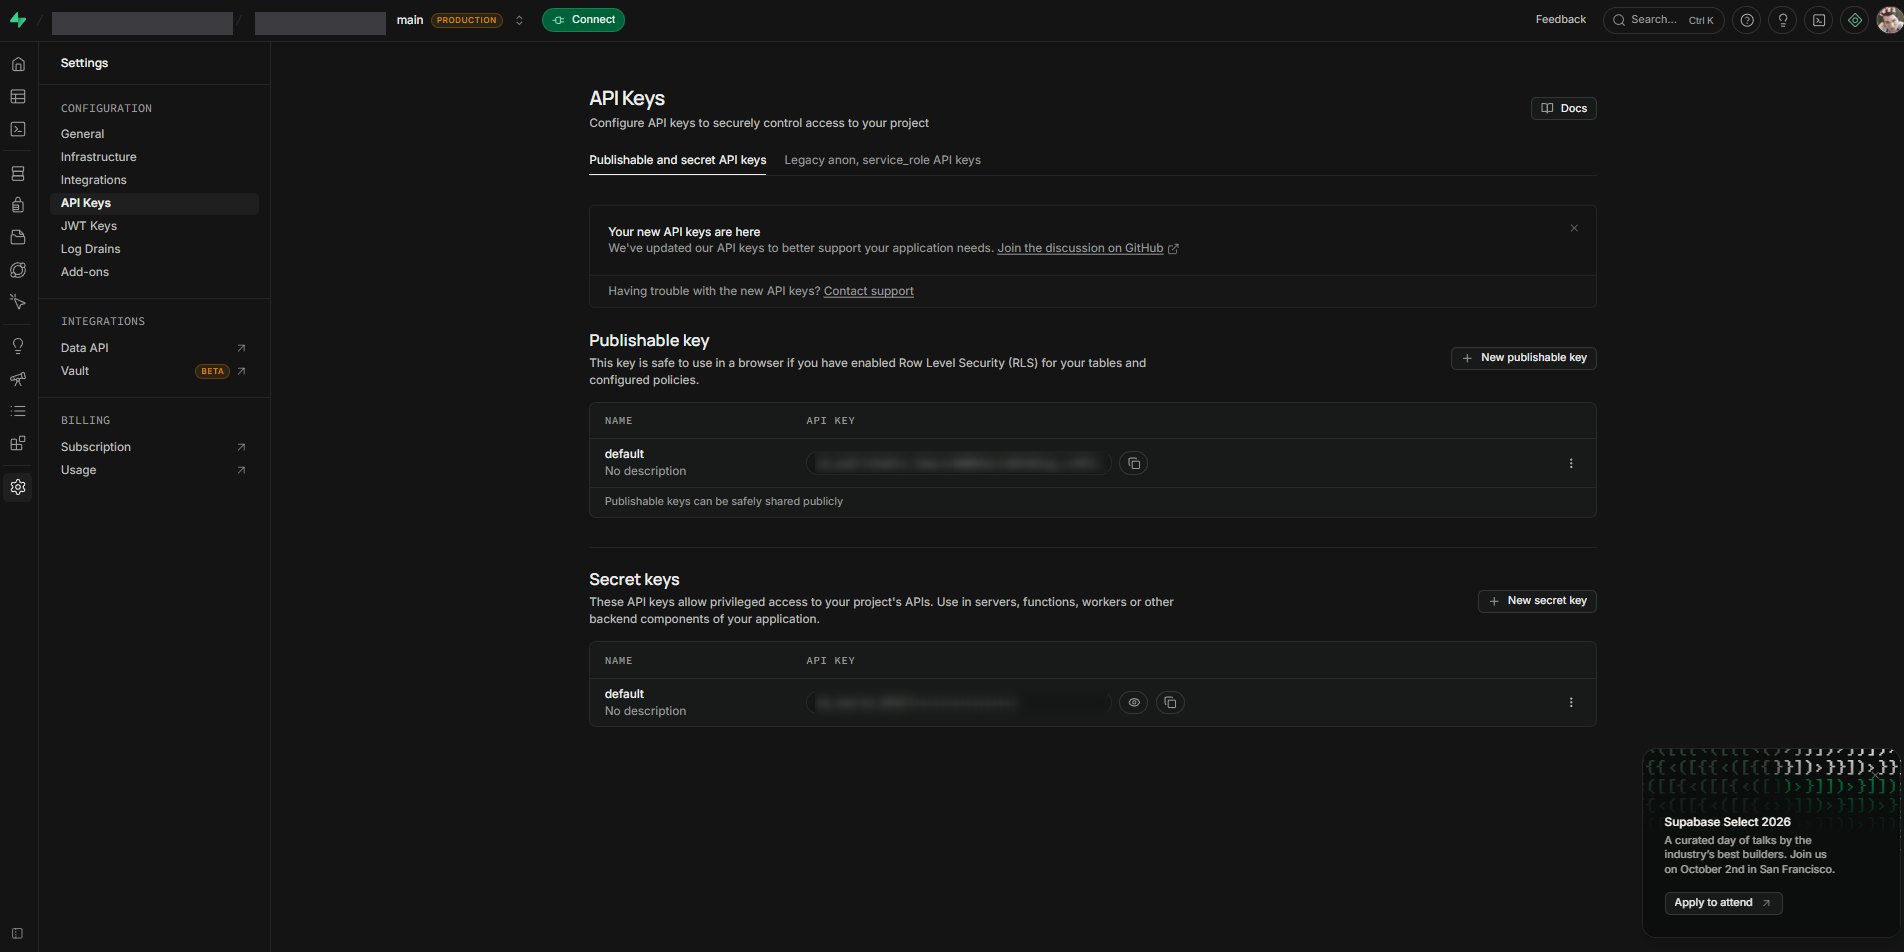Click the Supabase logo
This screenshot has height=952, width=1904.
(18, 20)
